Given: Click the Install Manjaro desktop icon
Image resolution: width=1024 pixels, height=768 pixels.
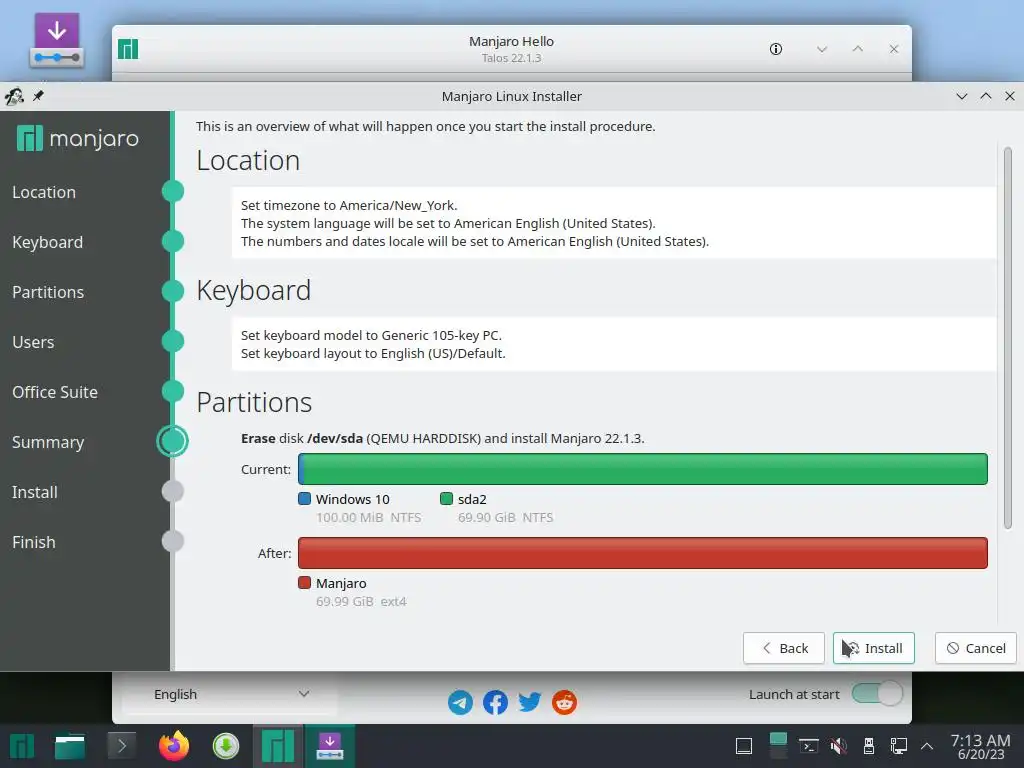Looking at the screenshot, I should point(57,40).
